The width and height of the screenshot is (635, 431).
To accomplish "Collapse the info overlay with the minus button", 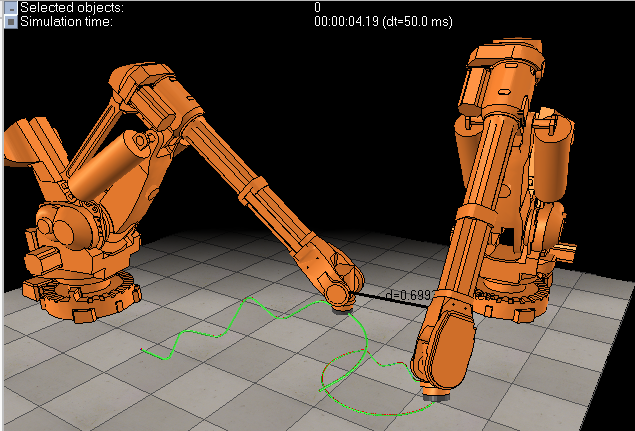I will [x=10, y=7].
